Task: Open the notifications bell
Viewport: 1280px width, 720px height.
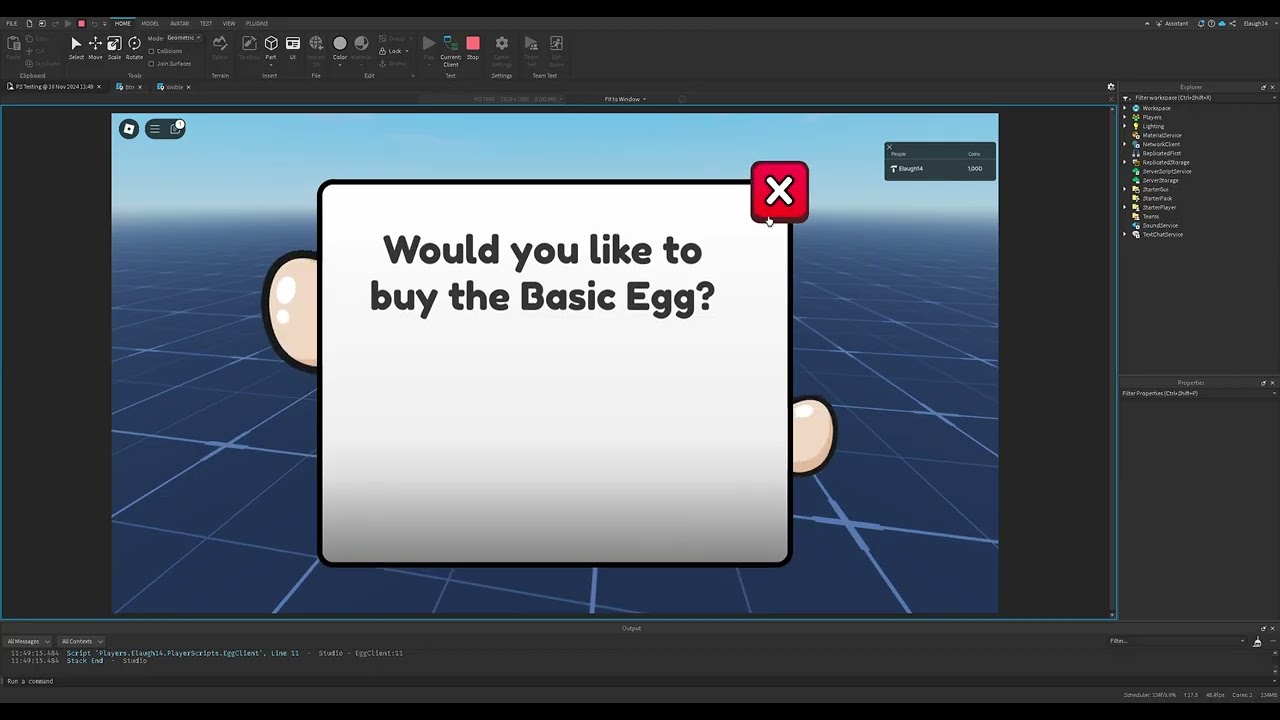Action: pyautogui.click(x=1201, y=23)
